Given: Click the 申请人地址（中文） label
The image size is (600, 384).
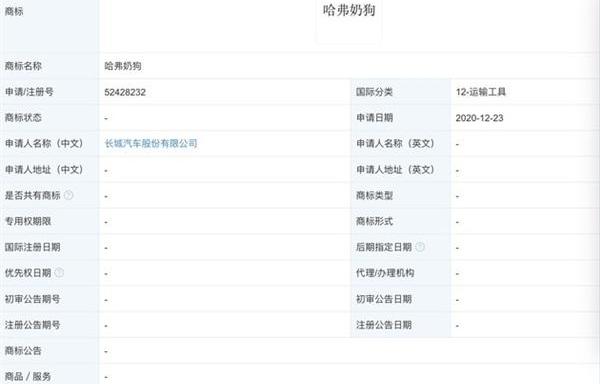Looking at the screenshot, I should point(44,169).
